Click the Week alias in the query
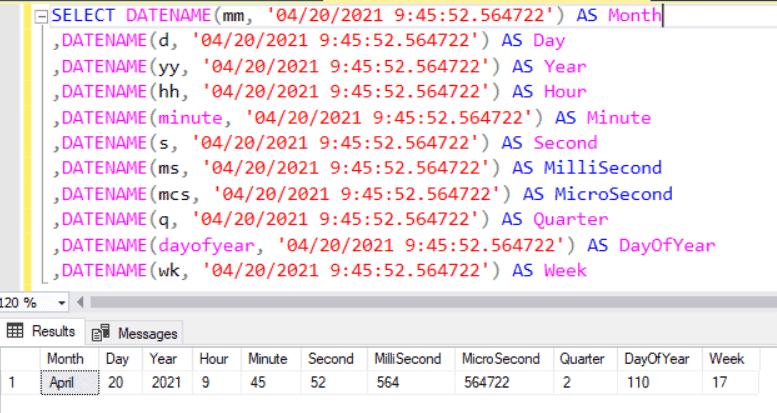Viewport: 777px width, 413px height. [564, 270]
